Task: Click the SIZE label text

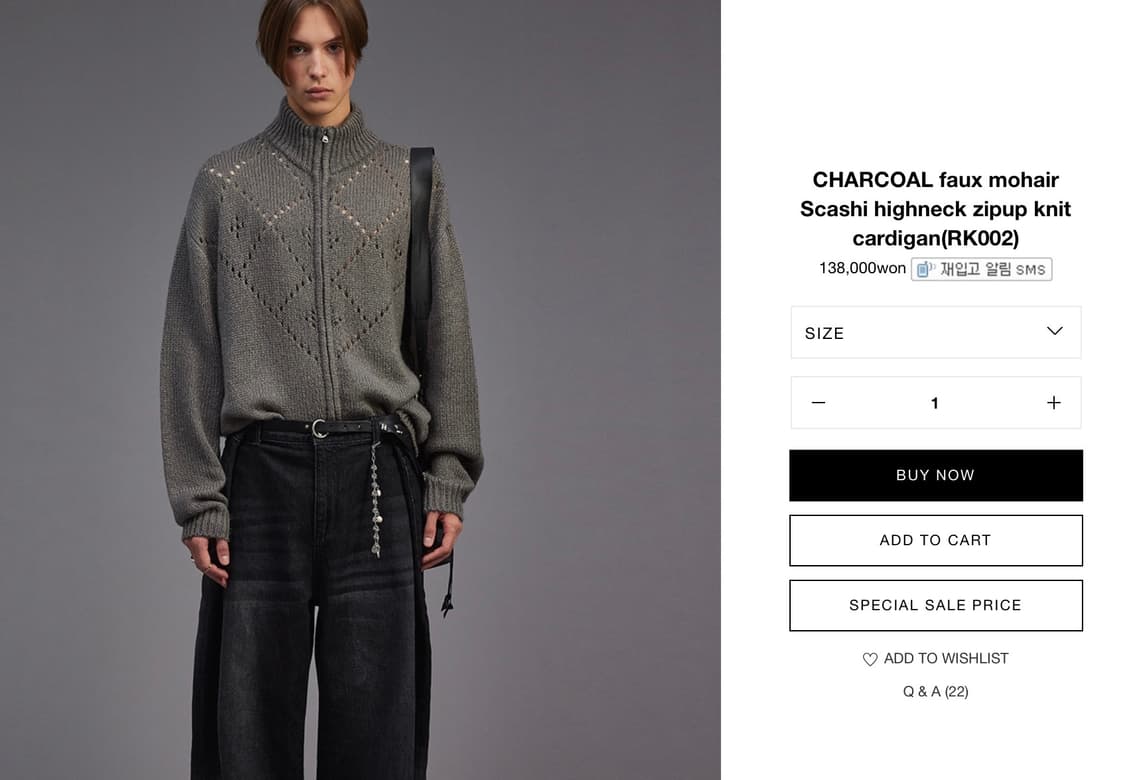Action: [x=824, y=334]
